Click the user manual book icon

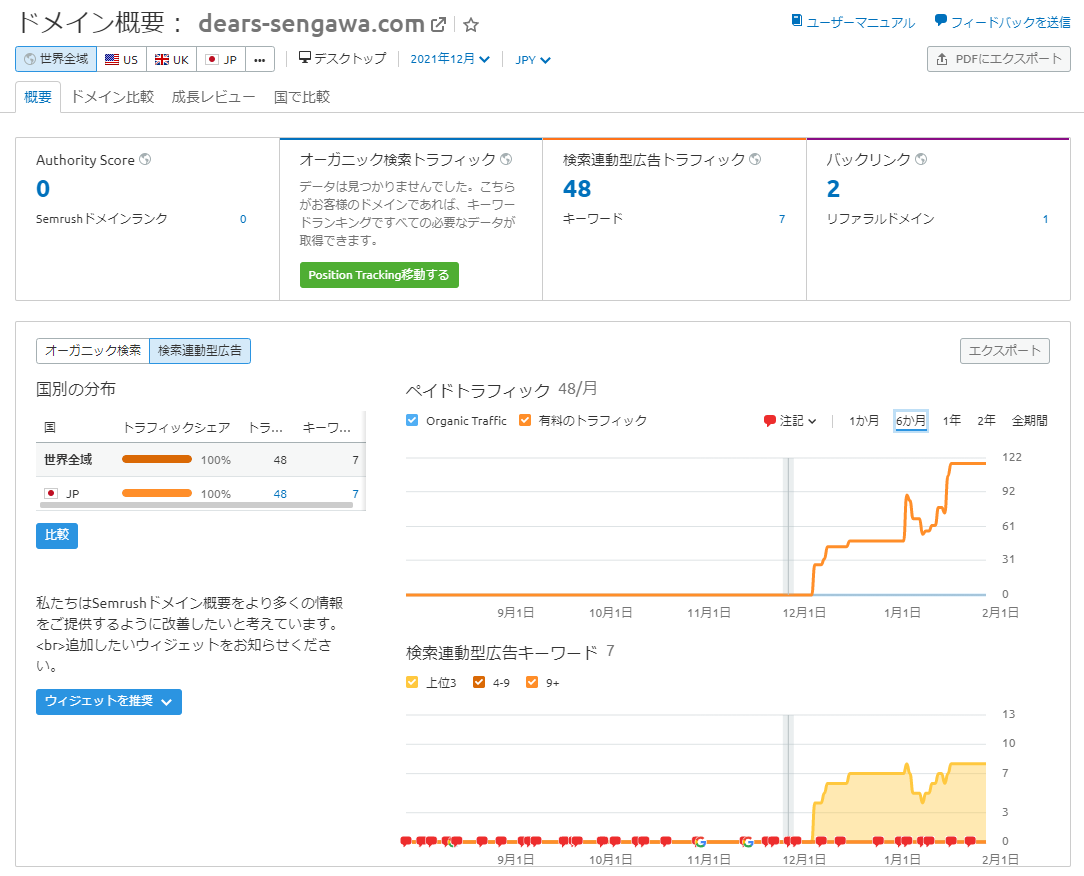(x=796, y=21)
